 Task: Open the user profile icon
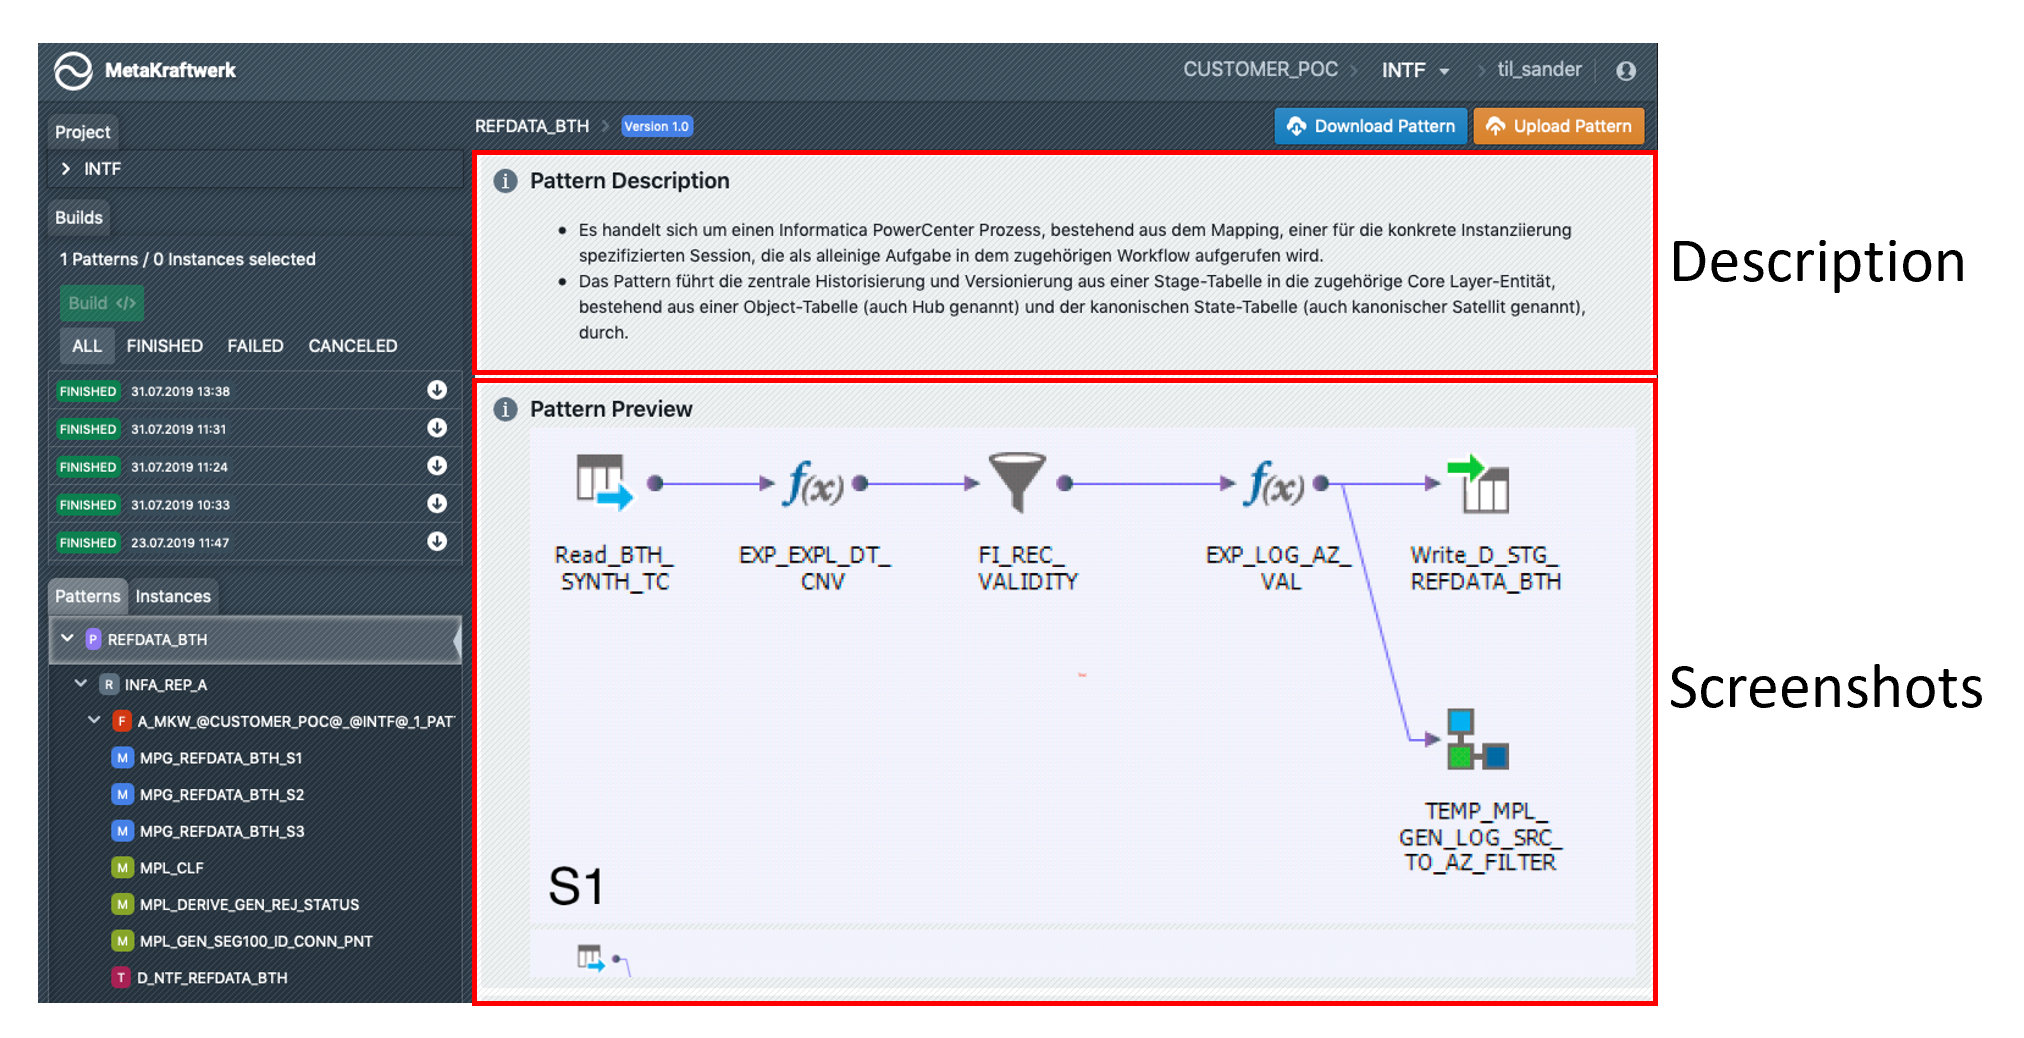tap(1626, 71)
